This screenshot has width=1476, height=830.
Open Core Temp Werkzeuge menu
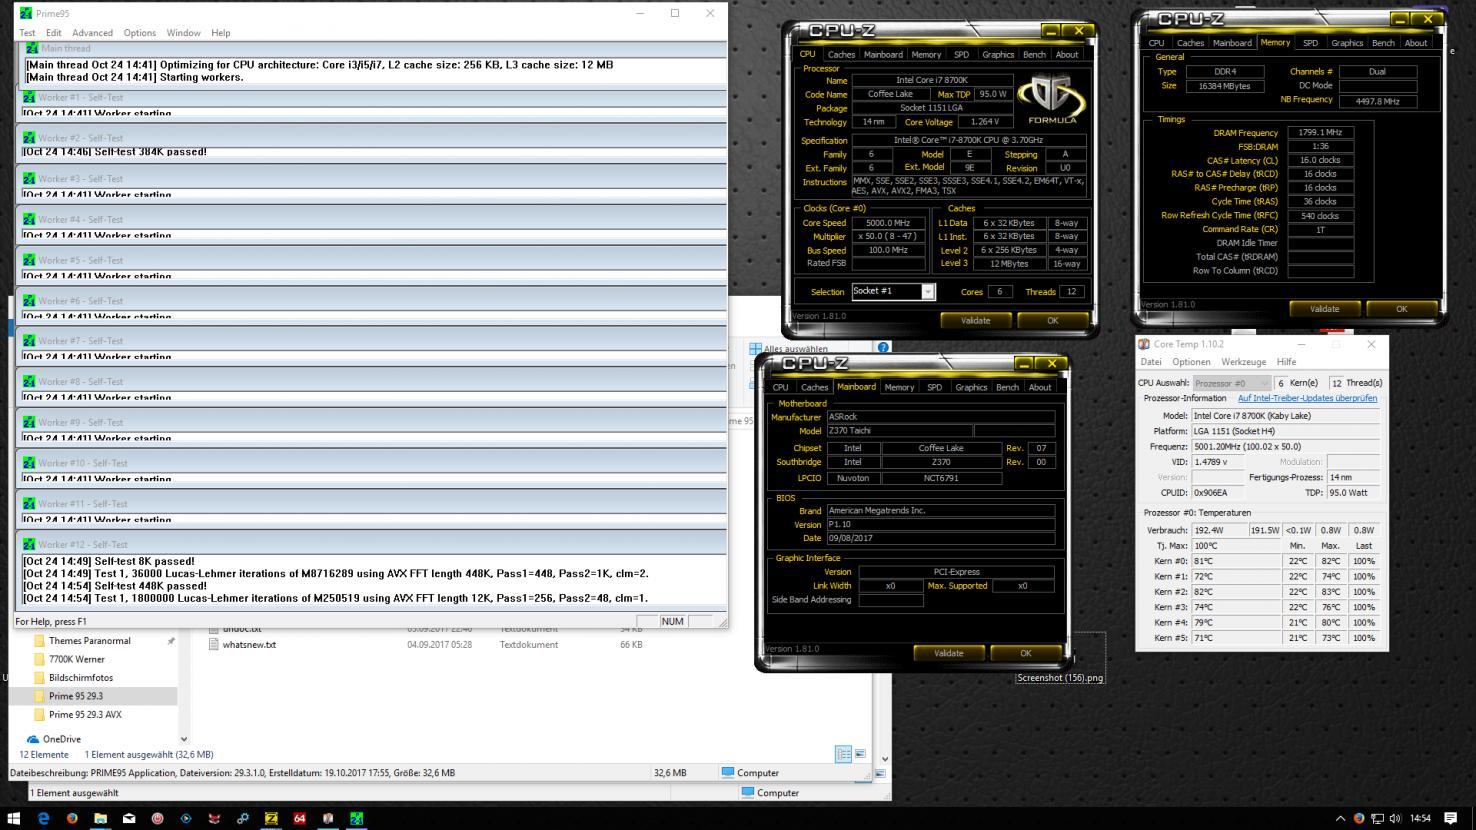(x=1243, y=362)
